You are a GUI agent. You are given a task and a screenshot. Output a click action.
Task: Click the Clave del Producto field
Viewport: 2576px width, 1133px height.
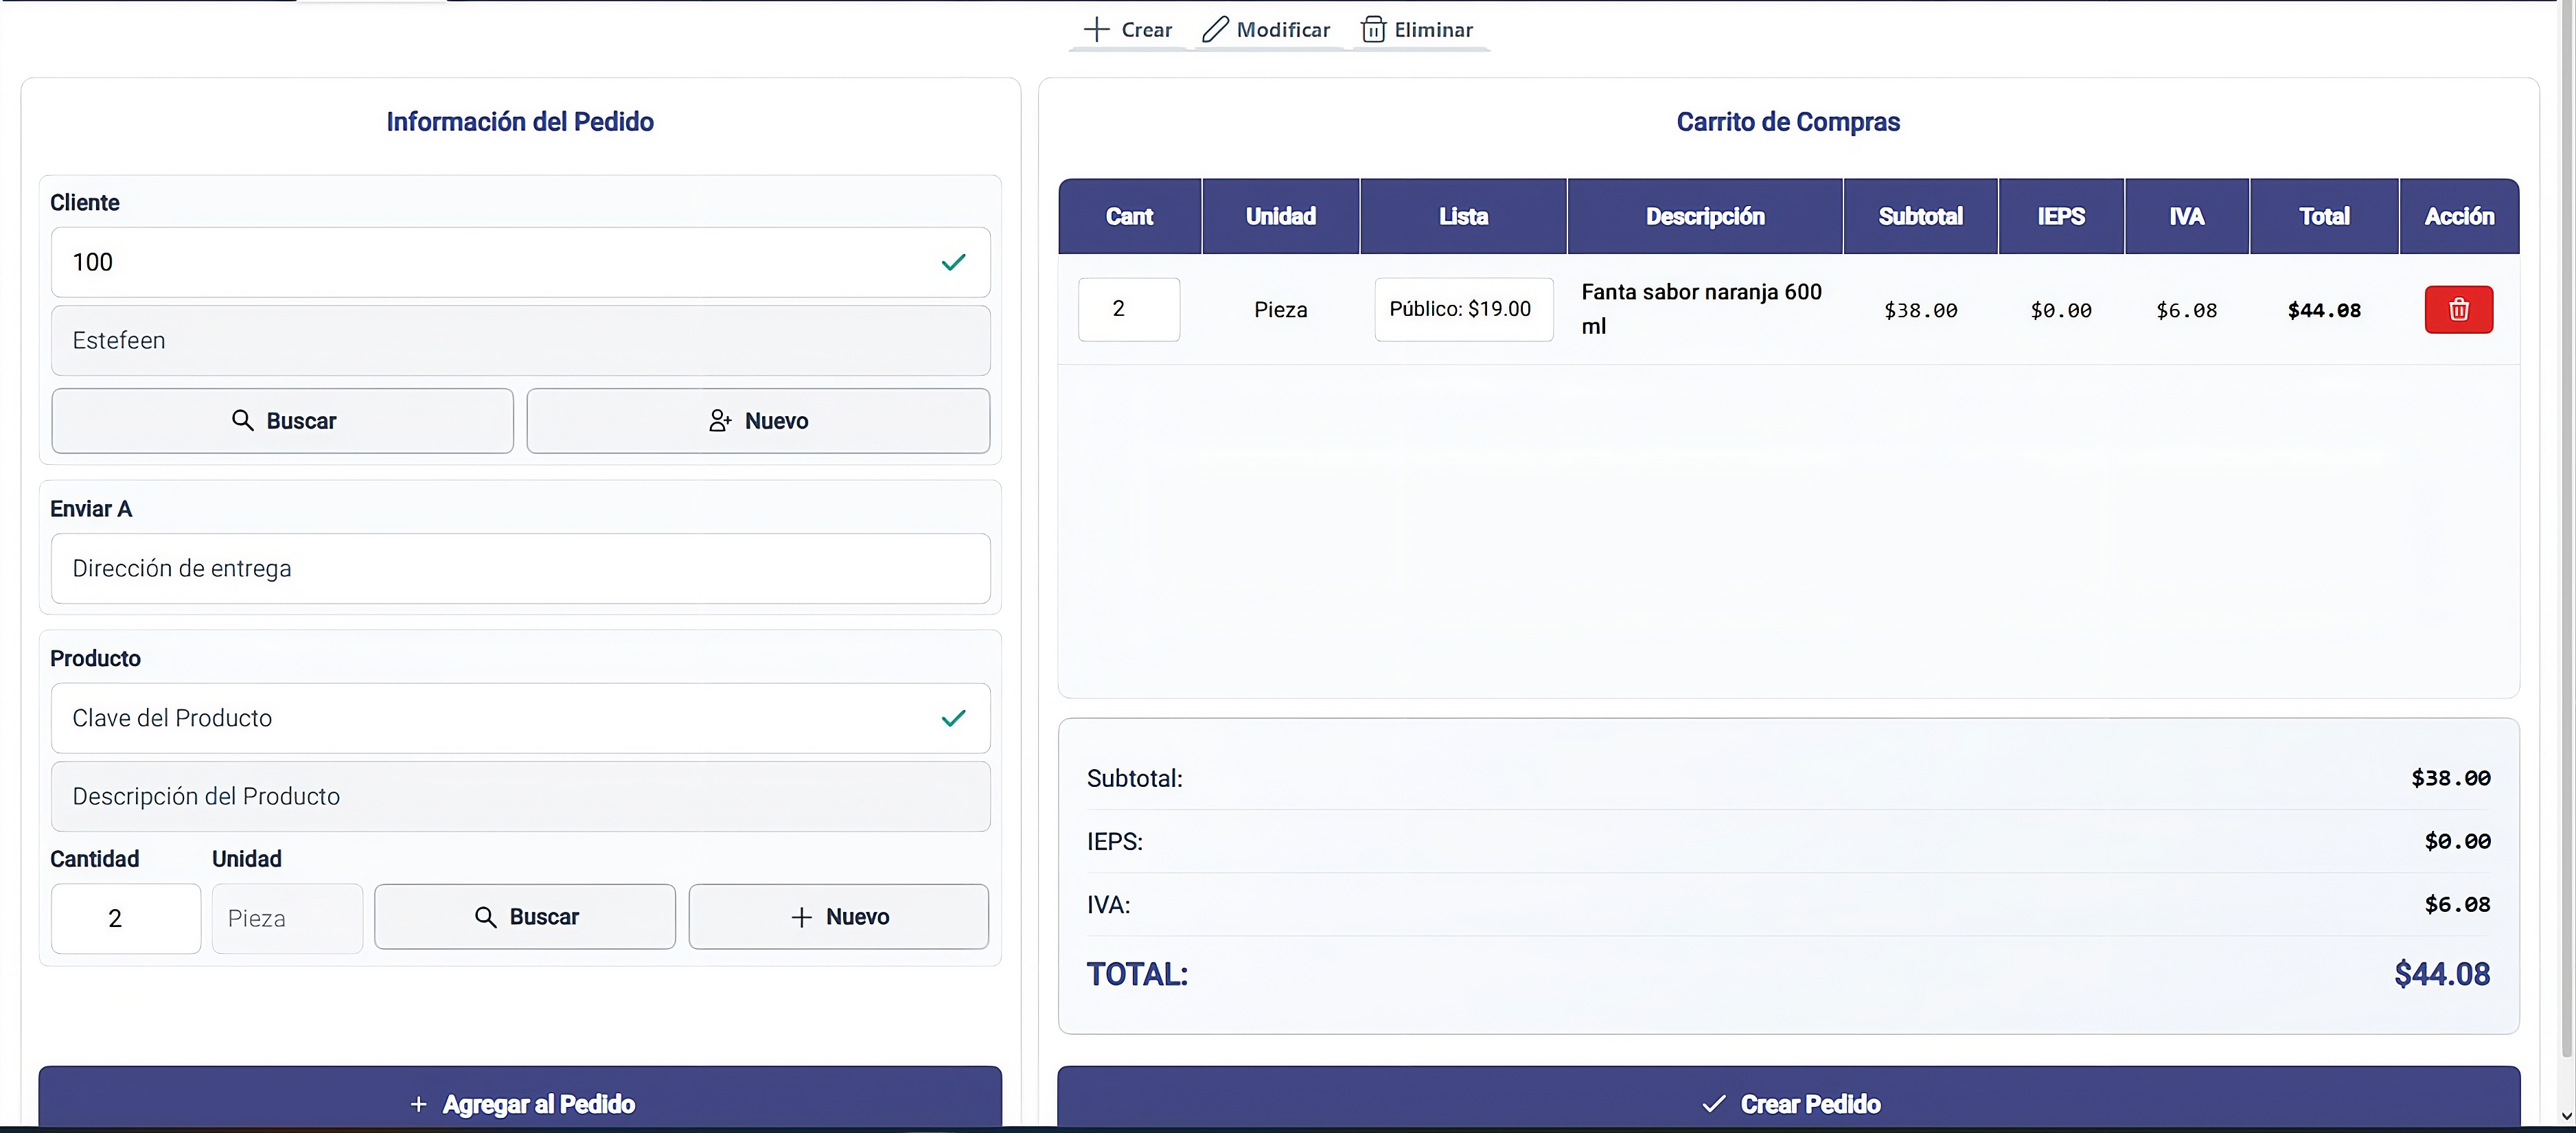(520, 718)
